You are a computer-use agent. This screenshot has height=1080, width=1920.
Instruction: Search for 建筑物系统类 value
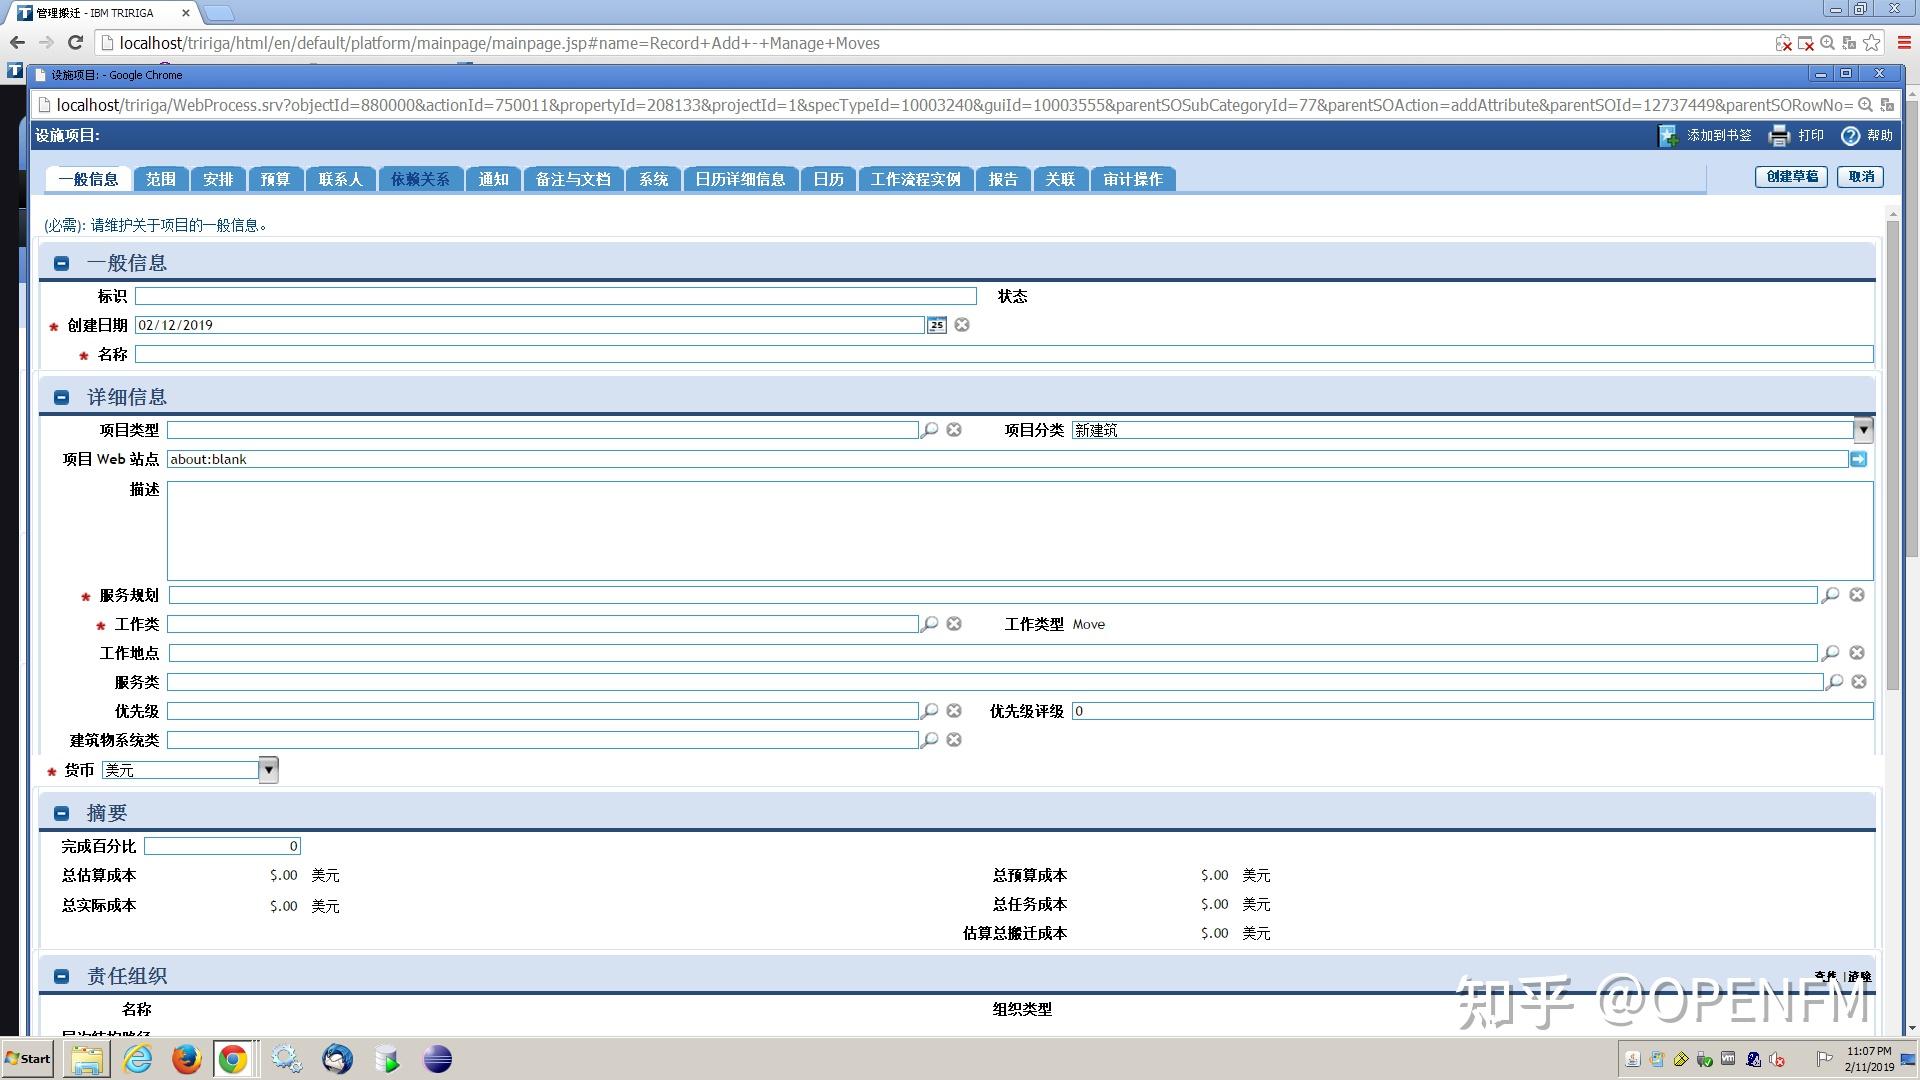930,740
